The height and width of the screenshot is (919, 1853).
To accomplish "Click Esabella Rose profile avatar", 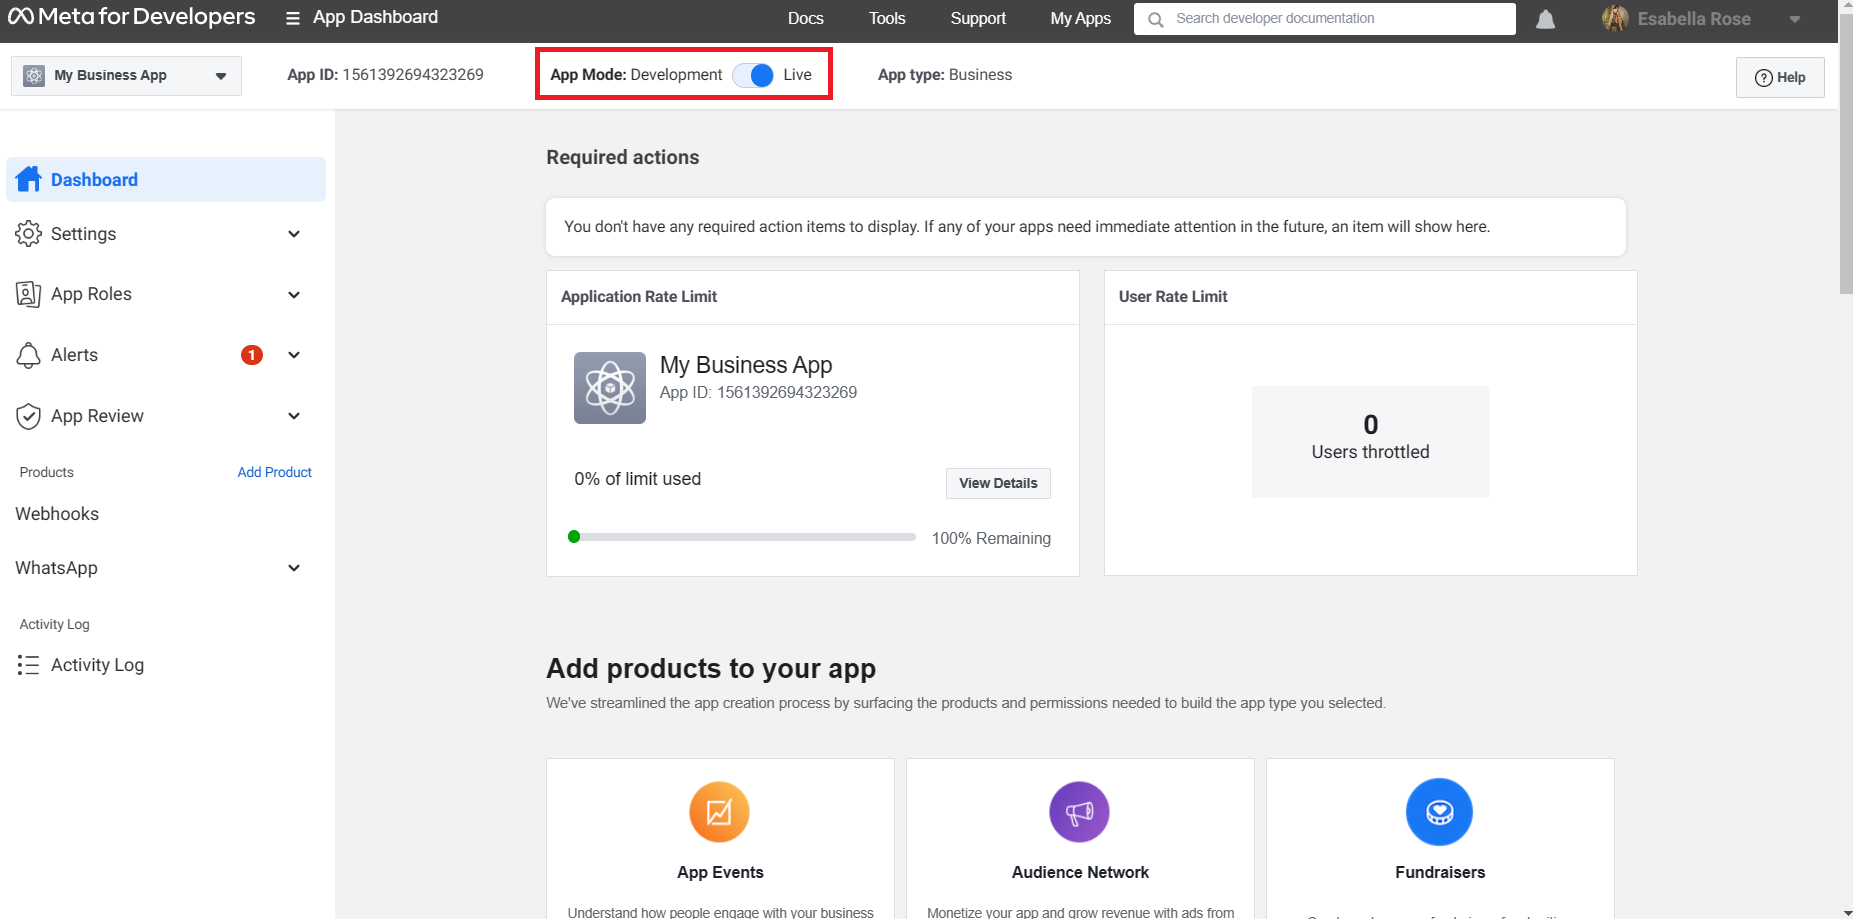I will point(1615,18).
